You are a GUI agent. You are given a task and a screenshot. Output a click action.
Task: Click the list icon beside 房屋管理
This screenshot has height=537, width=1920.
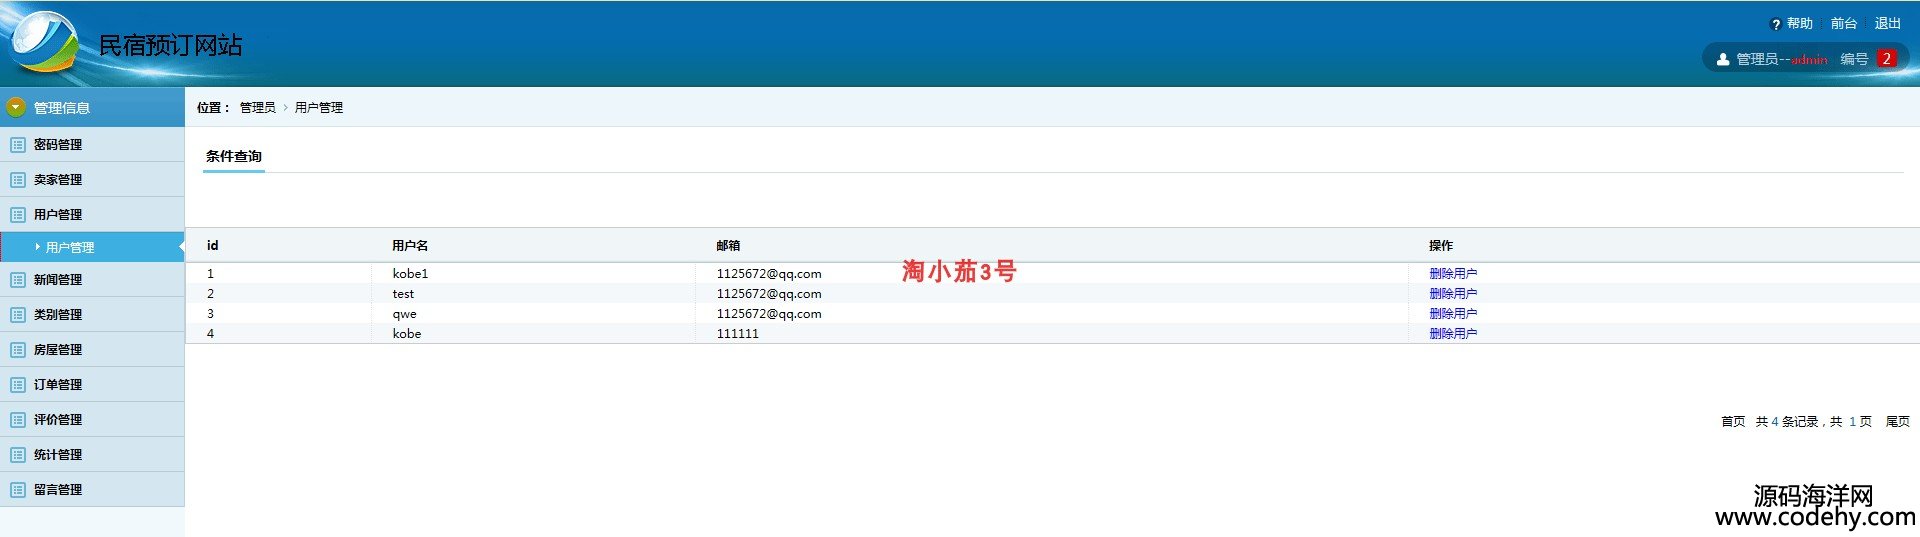pyautogui.click(x=17, y=350)
